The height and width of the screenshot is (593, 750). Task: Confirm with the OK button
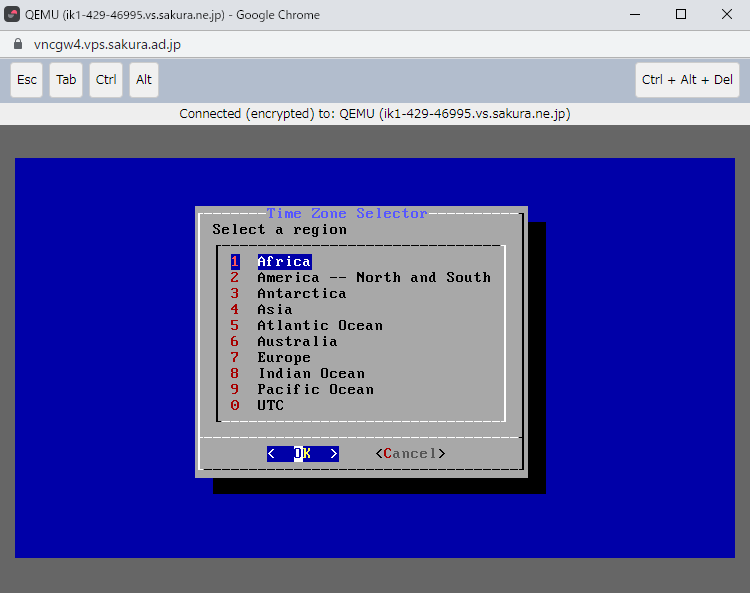click(x=302, y=454)
